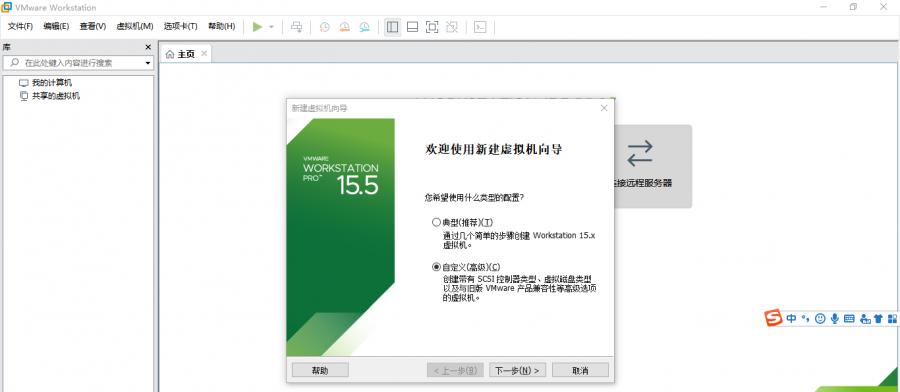Toggle the thumbnail bar view icon

point(412,27)
